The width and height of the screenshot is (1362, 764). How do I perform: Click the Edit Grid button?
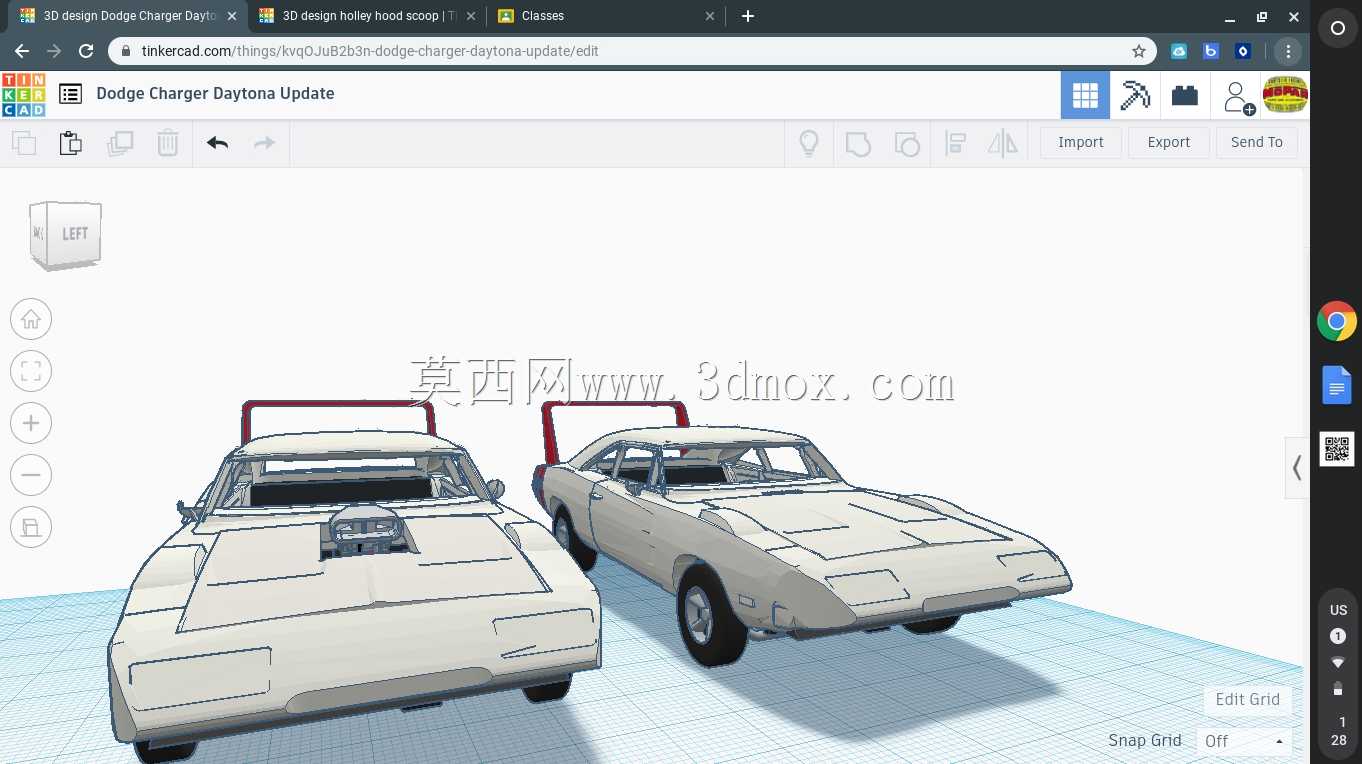coord(1247,699)
